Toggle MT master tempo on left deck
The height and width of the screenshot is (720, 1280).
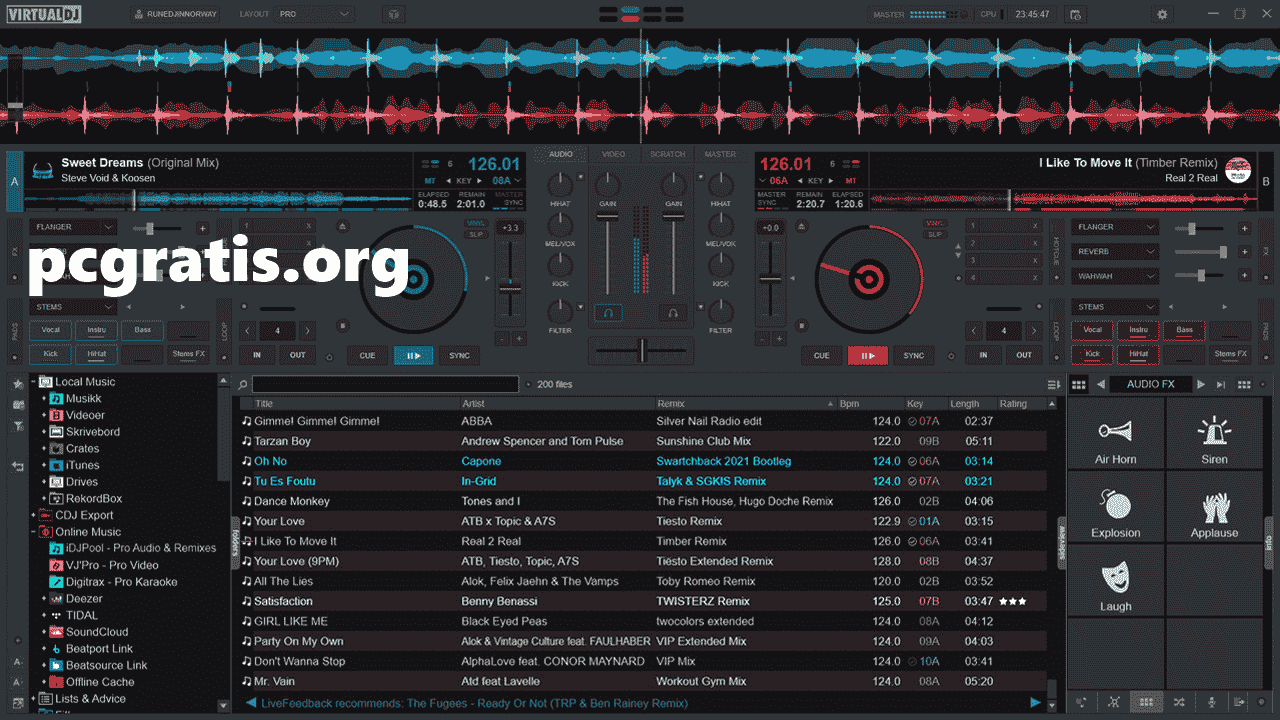pos(429,181)
